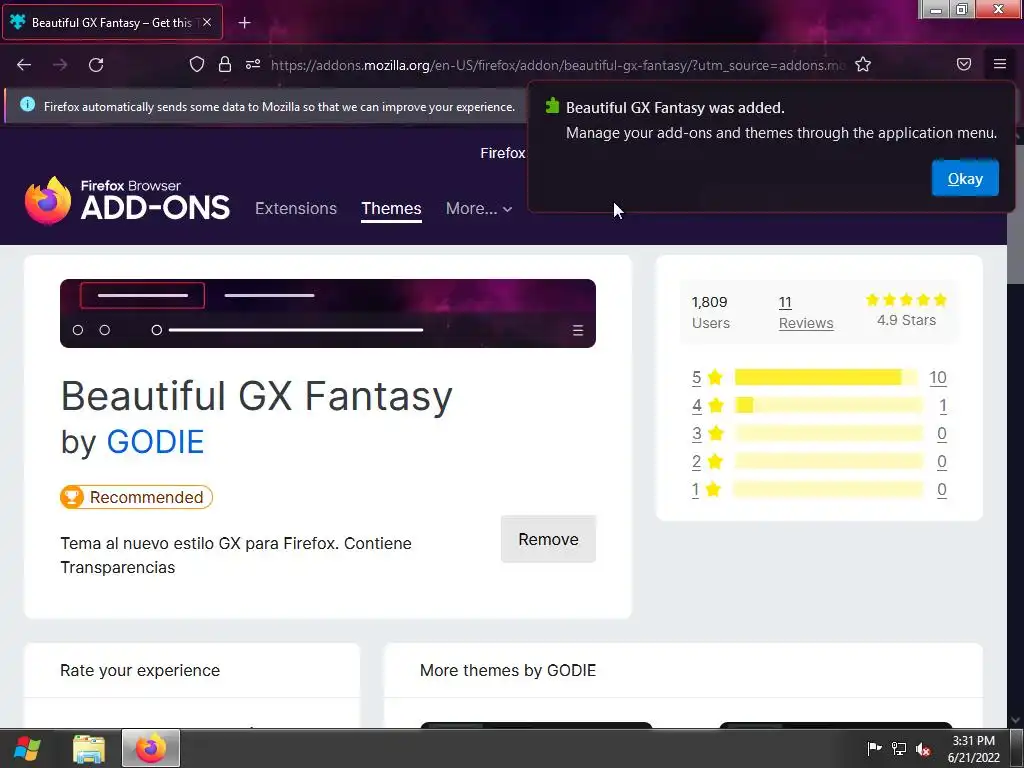This screenshot has height=768, width=1024.
Task: Click the muted volume tray icon
Action: coord(923,749)
